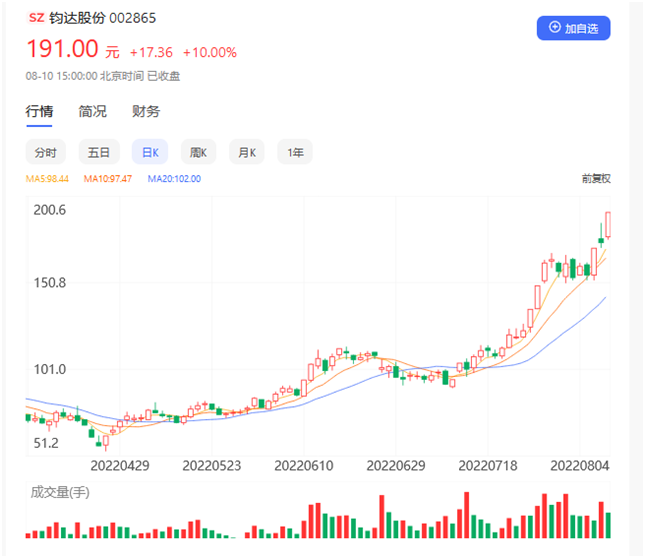Switch to the 财务 tab
Viewport: 645px width, 558px height.
click(x=146, y=111)
